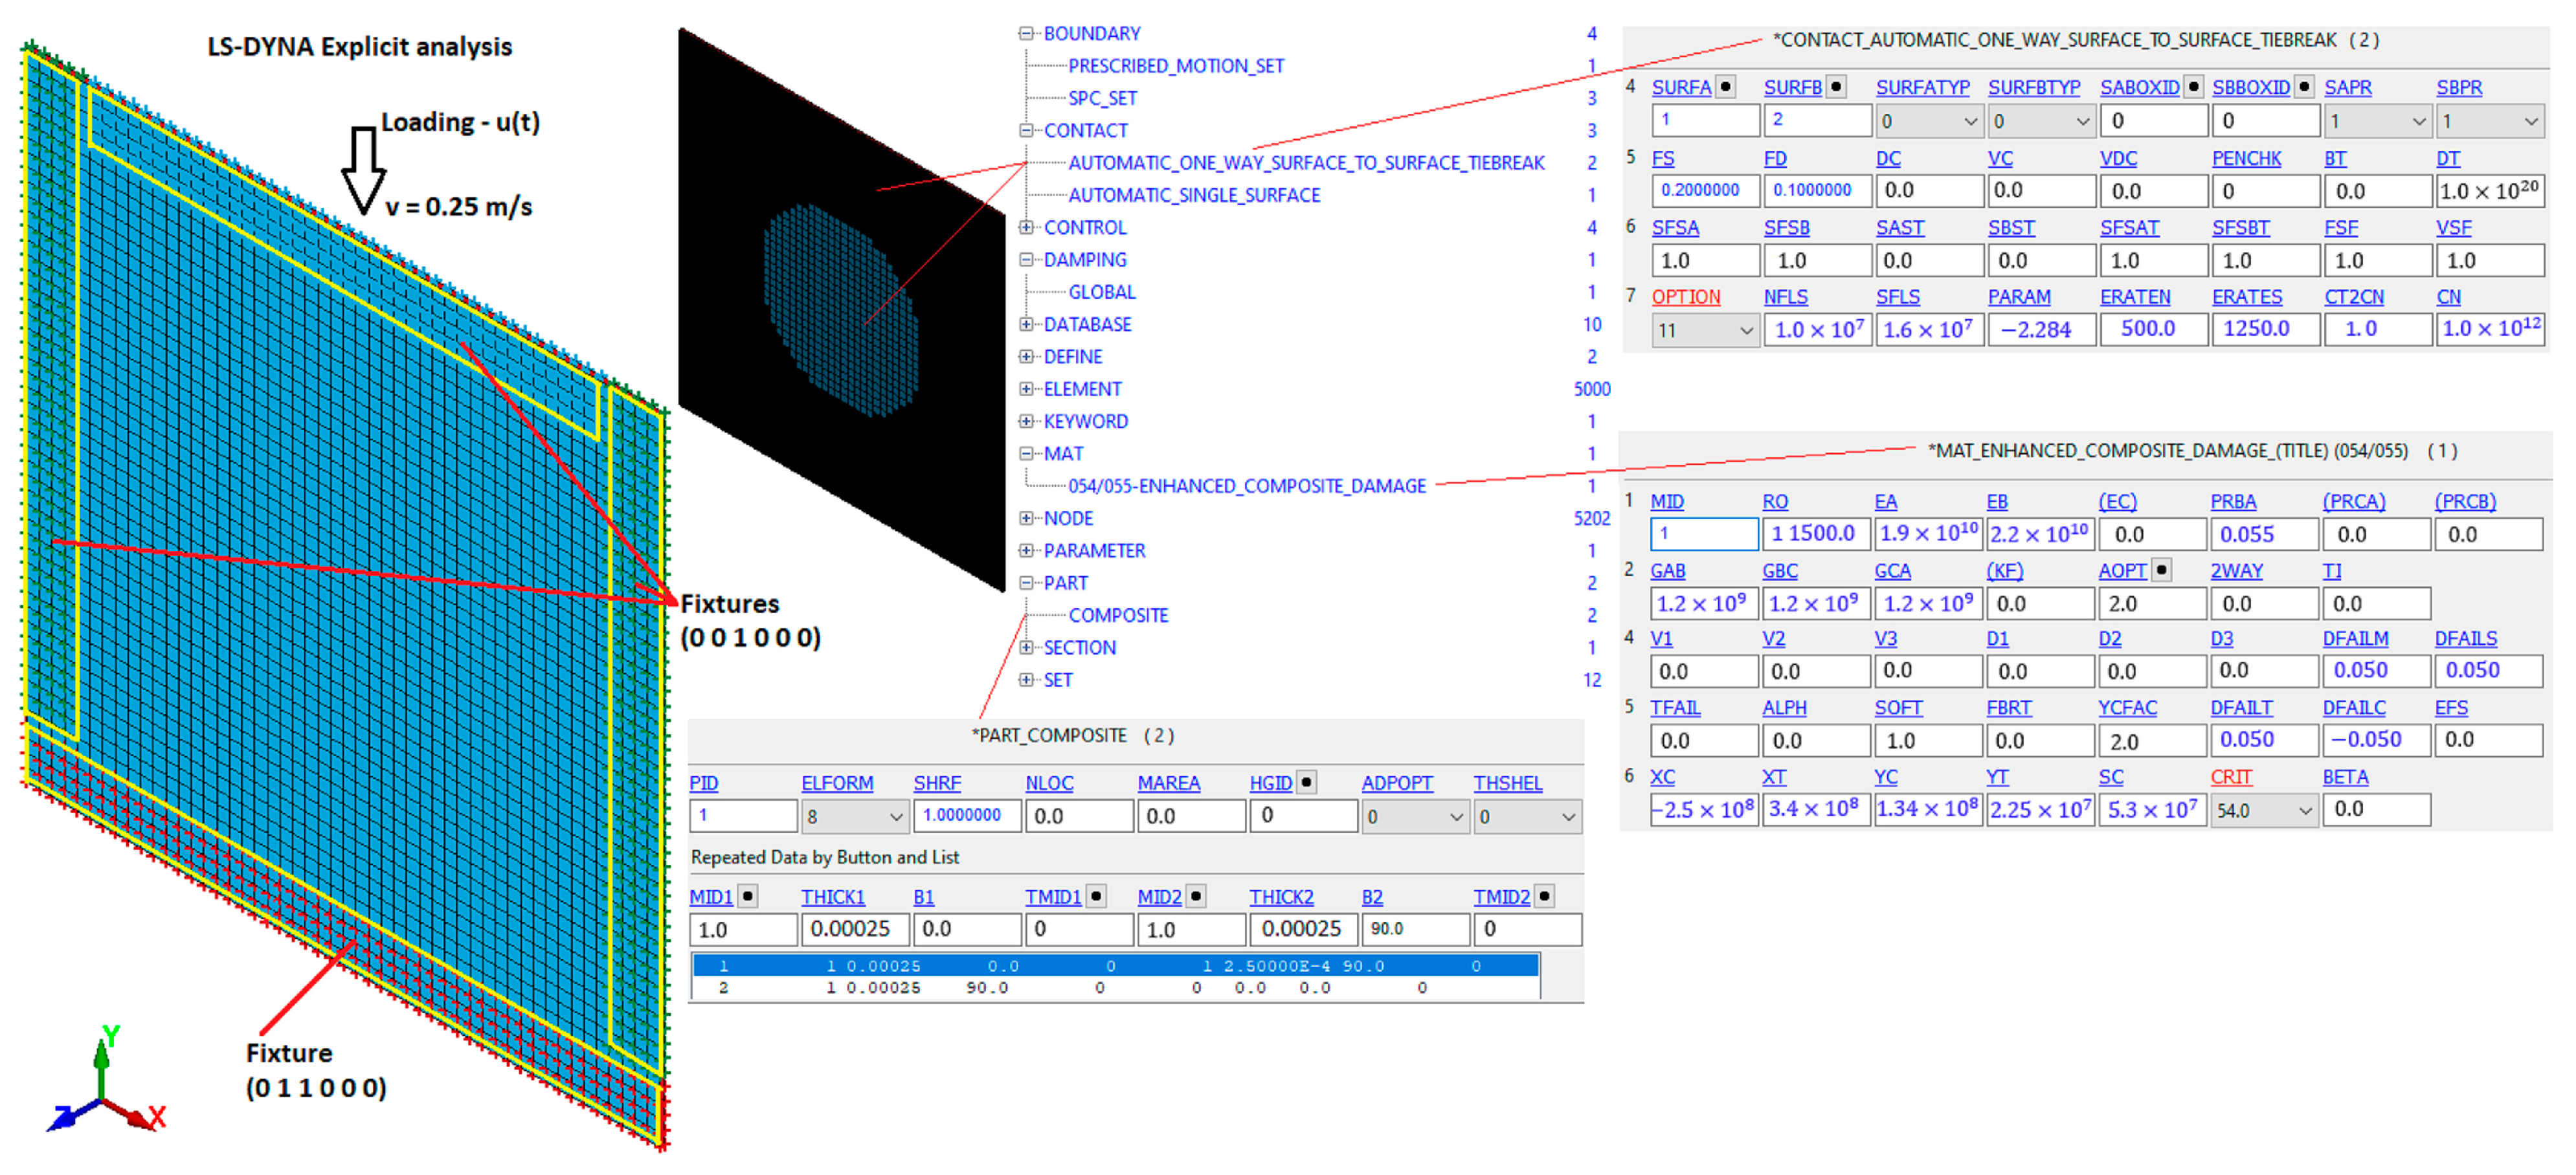Select PRESCRIBED_MOTION_SET in the tree
The width and height of the screenshot is (2576, 1175).
(x=1176, y=66)
